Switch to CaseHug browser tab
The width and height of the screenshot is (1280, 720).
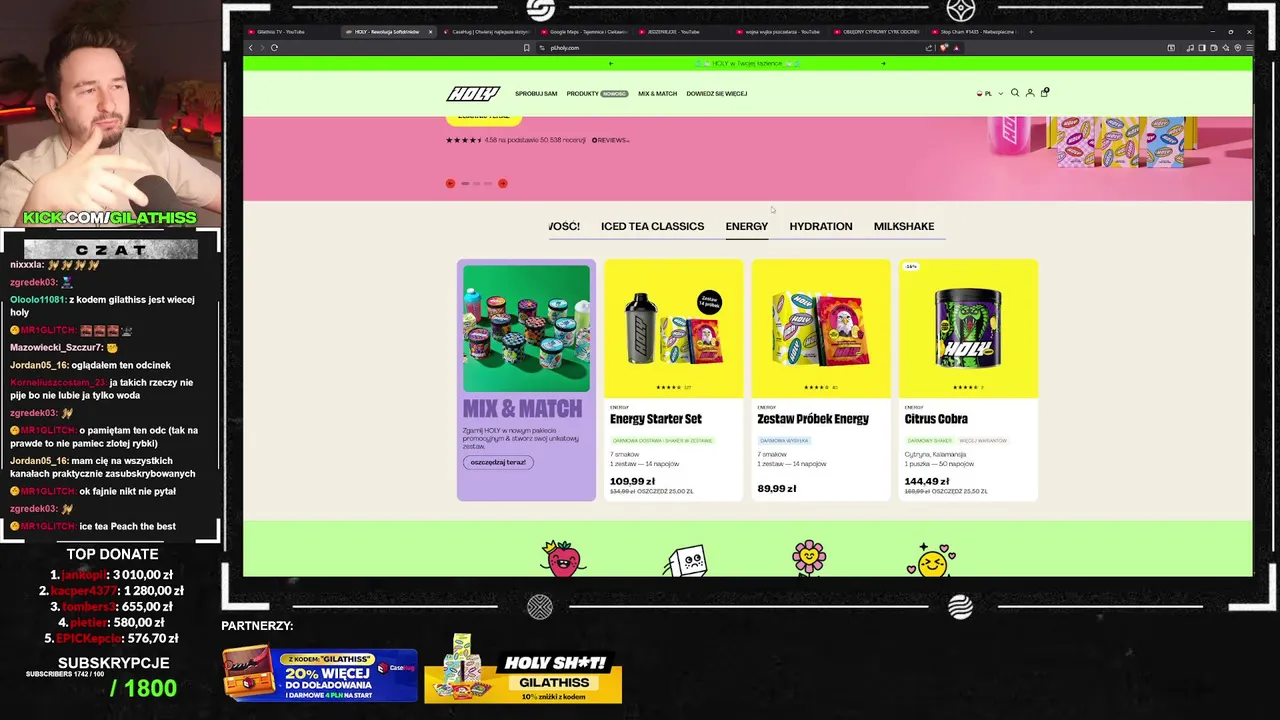(x=488, y=32)
